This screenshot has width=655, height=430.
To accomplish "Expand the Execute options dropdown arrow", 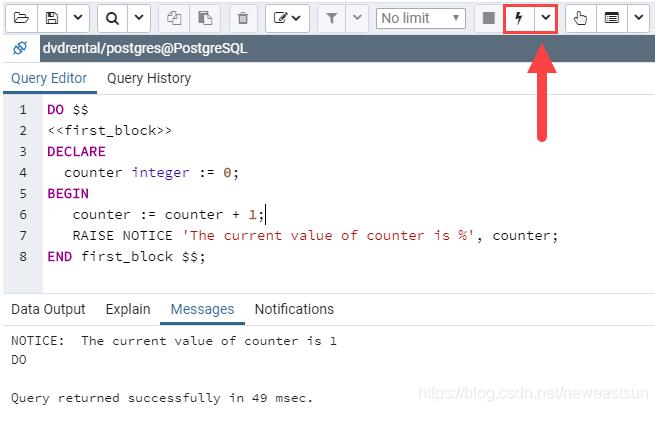I will pos(545,18).
